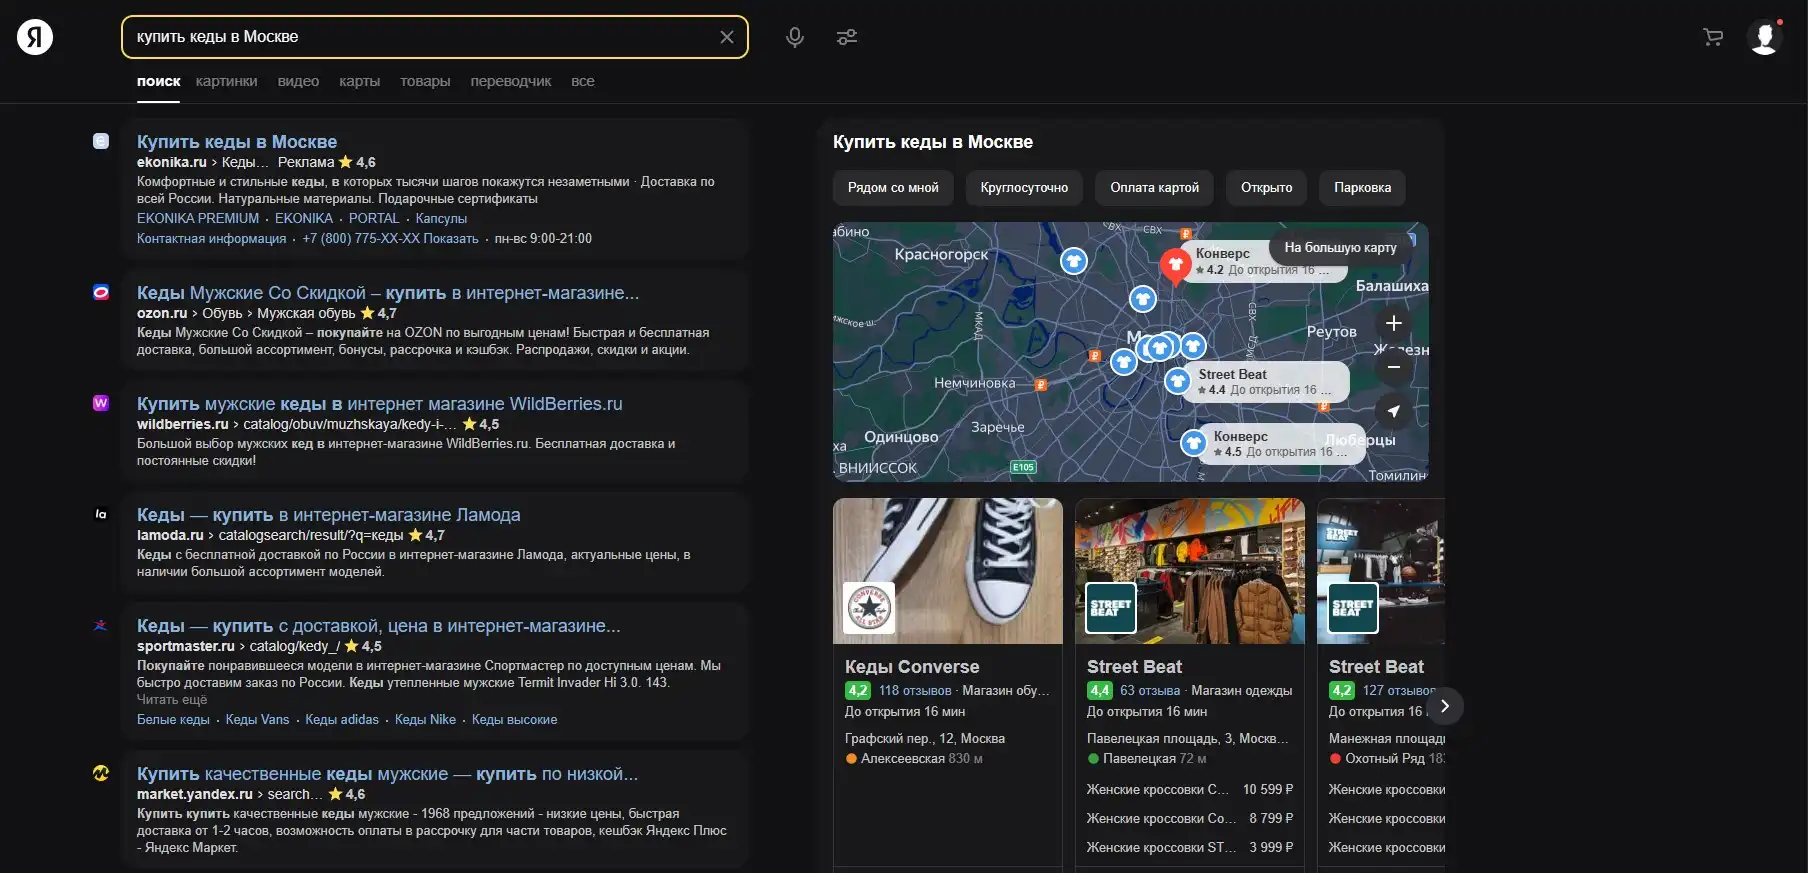Start voice search with the microphone icon
The width and height of the screenshot is (1808, 873).
tap(795, 37)
